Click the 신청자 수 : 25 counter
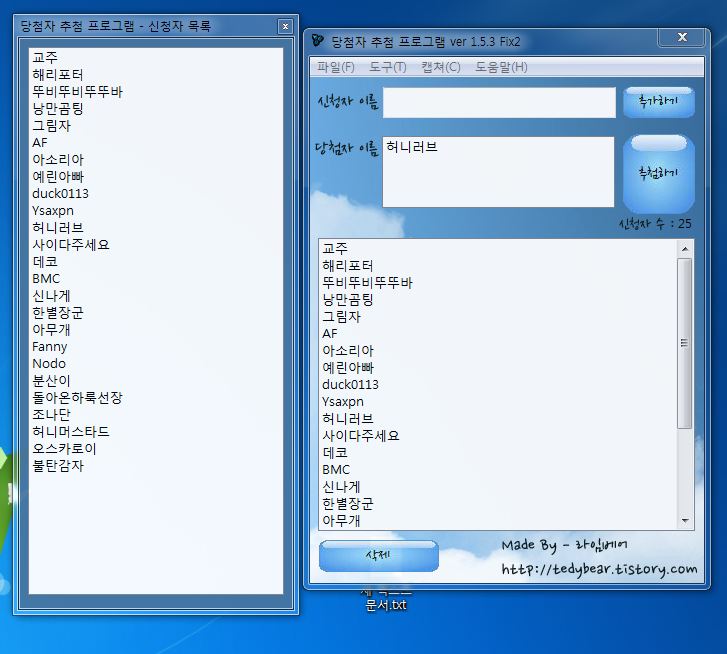Screen dimensions: 727x654 coord(655,224)
